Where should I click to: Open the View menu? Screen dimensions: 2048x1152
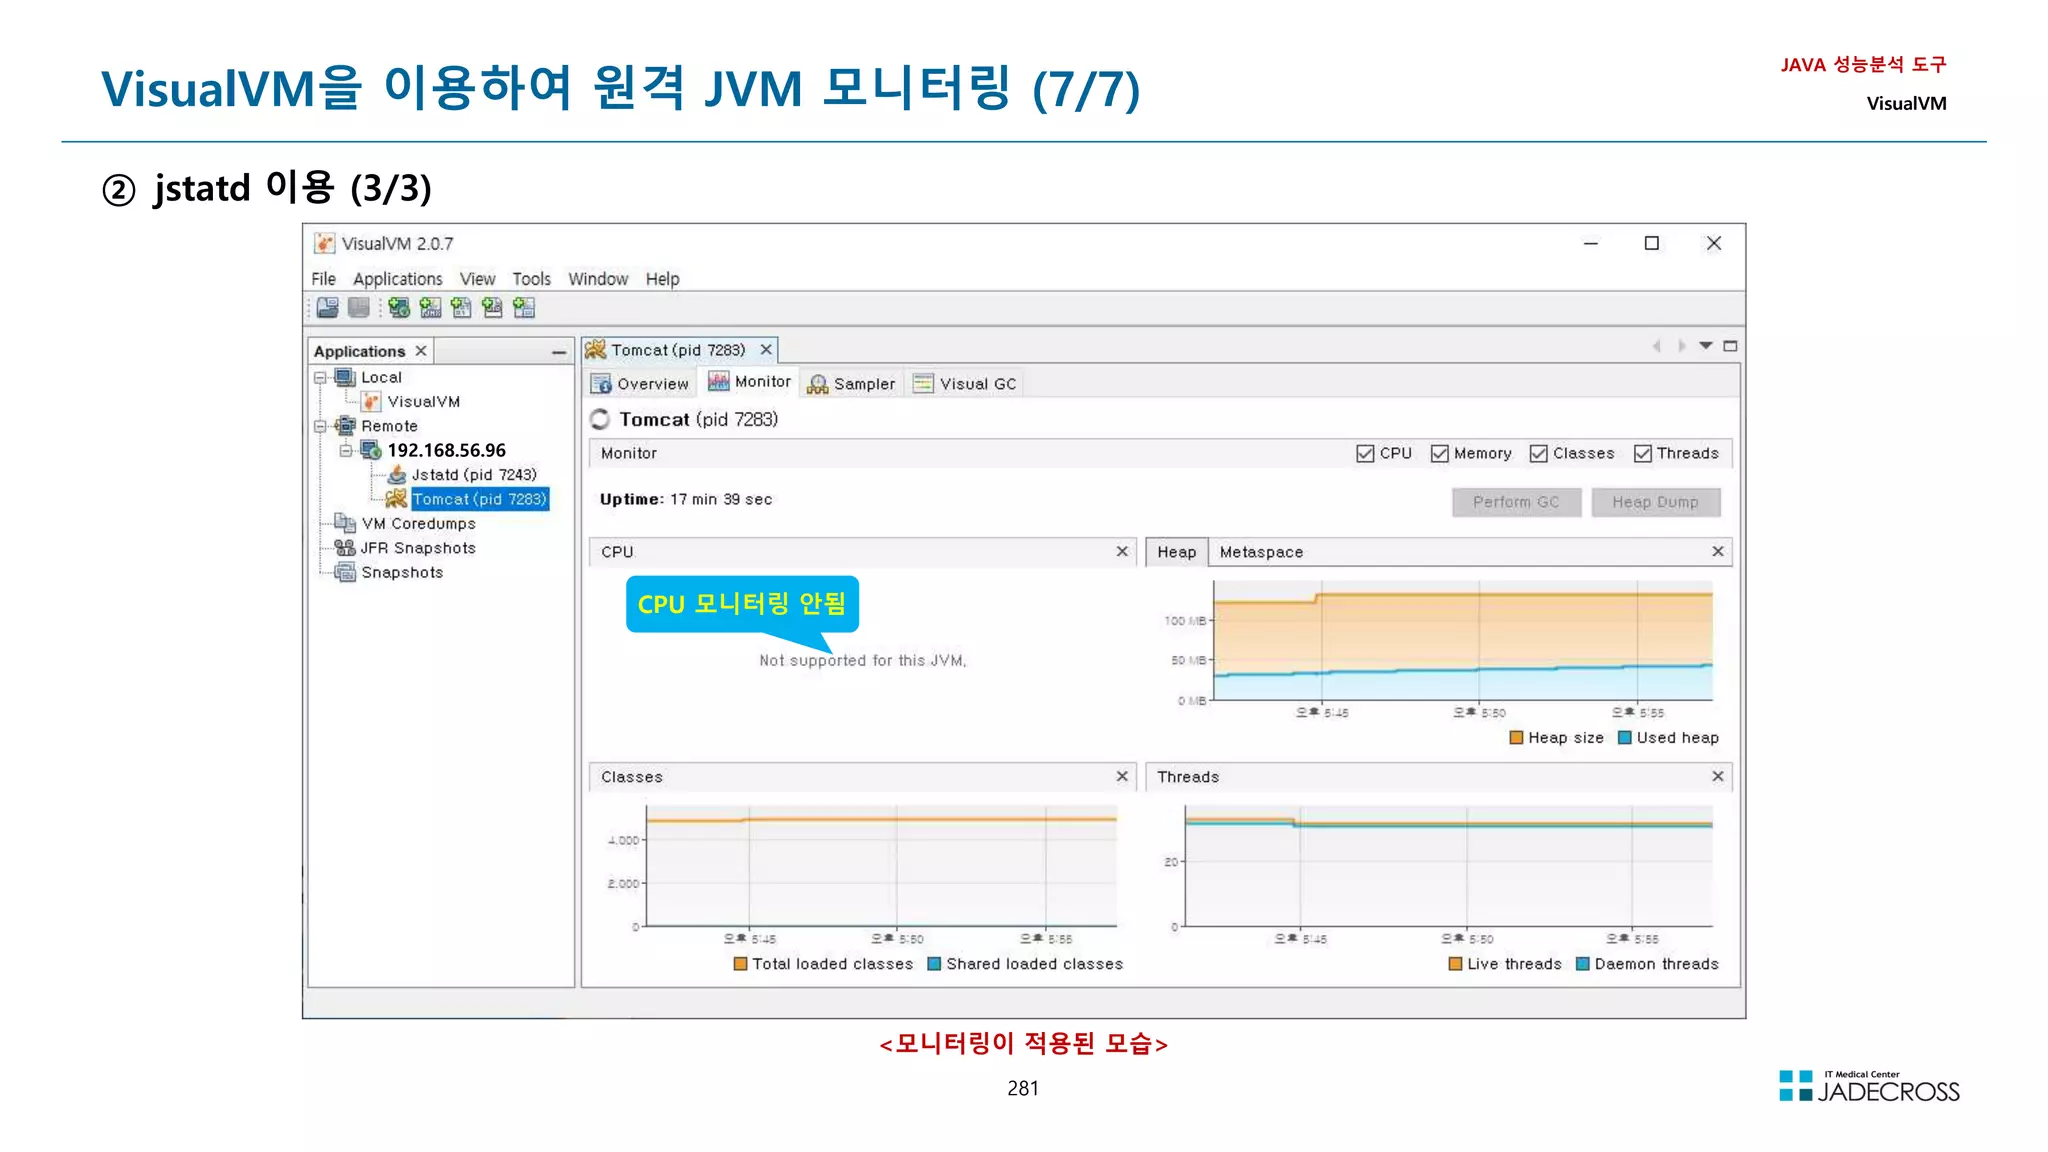click(477, 279)
